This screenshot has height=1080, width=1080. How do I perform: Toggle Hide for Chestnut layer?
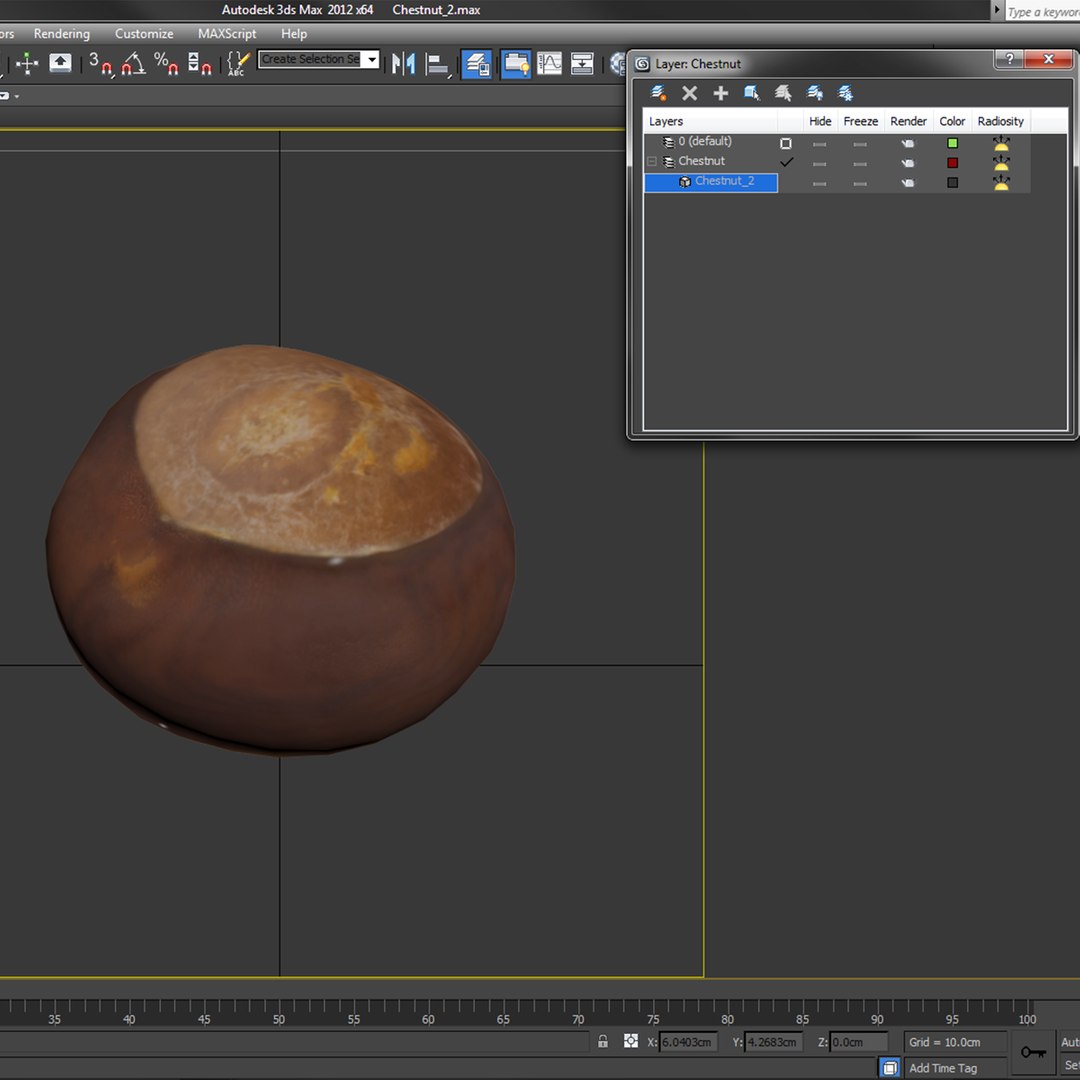(x=820, y=164)
